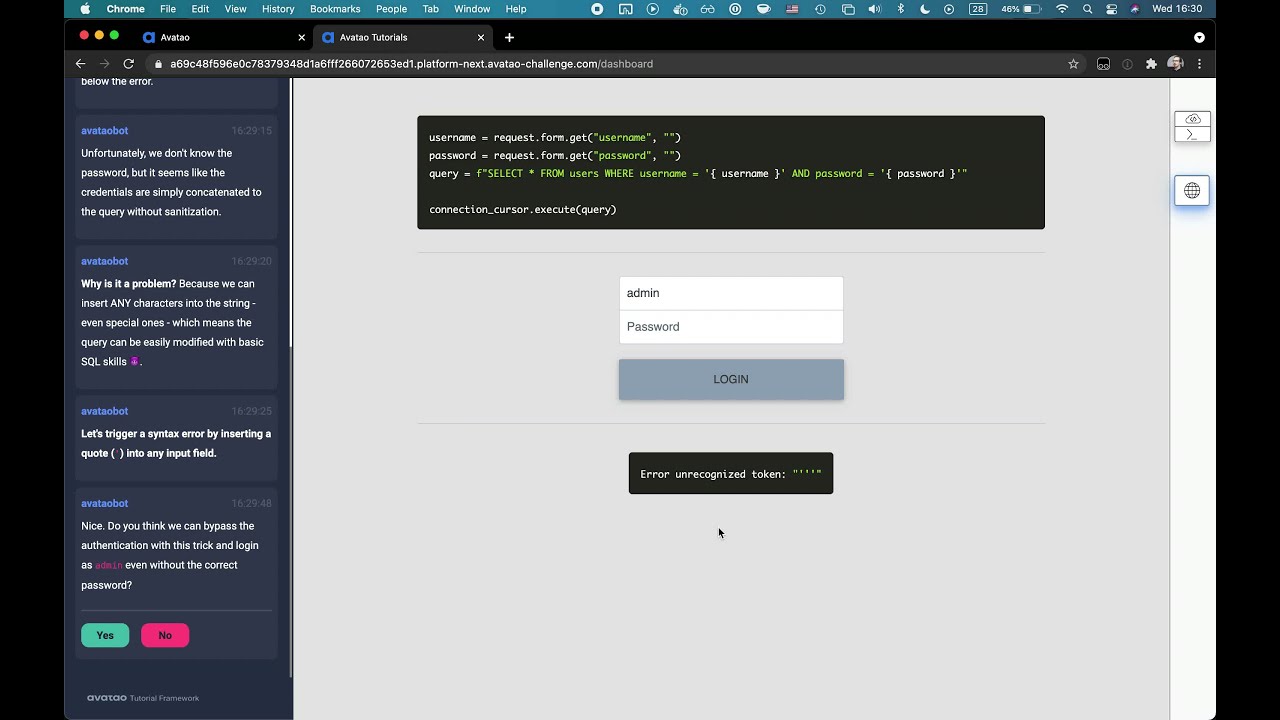This screenshot has width=1280, height=720.
Task: Click the site lock icon
Action: 158,64
